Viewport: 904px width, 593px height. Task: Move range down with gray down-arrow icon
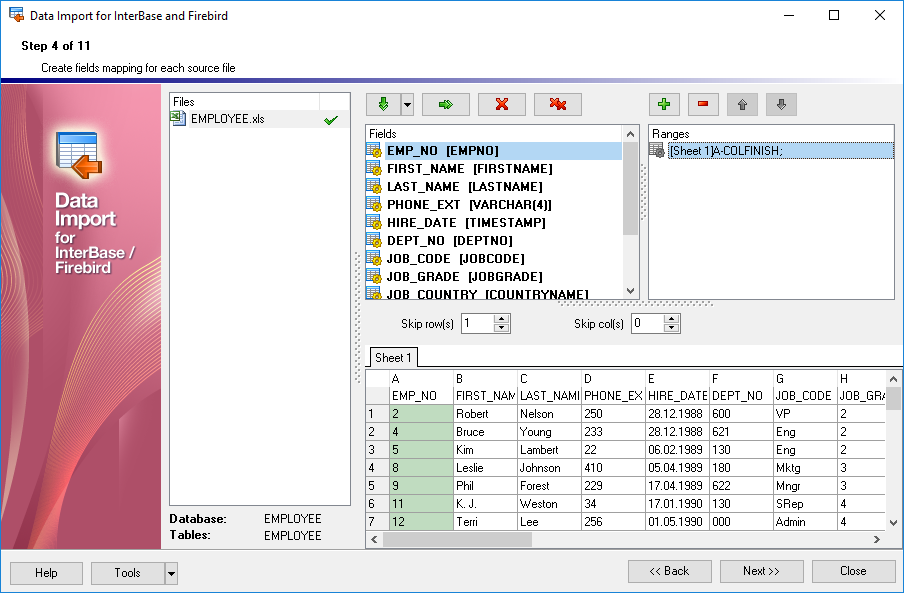[x=781, y=104]
